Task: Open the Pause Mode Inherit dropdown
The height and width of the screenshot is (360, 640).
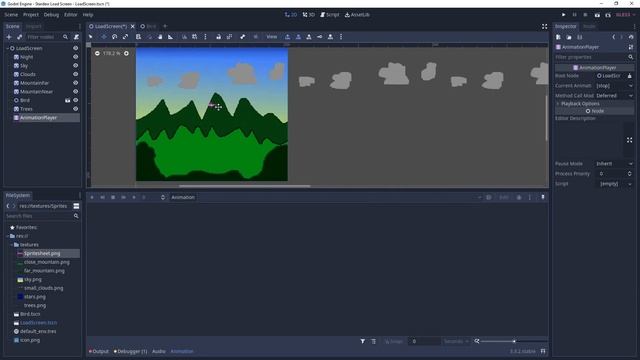Action: click(x=614, y=164)
